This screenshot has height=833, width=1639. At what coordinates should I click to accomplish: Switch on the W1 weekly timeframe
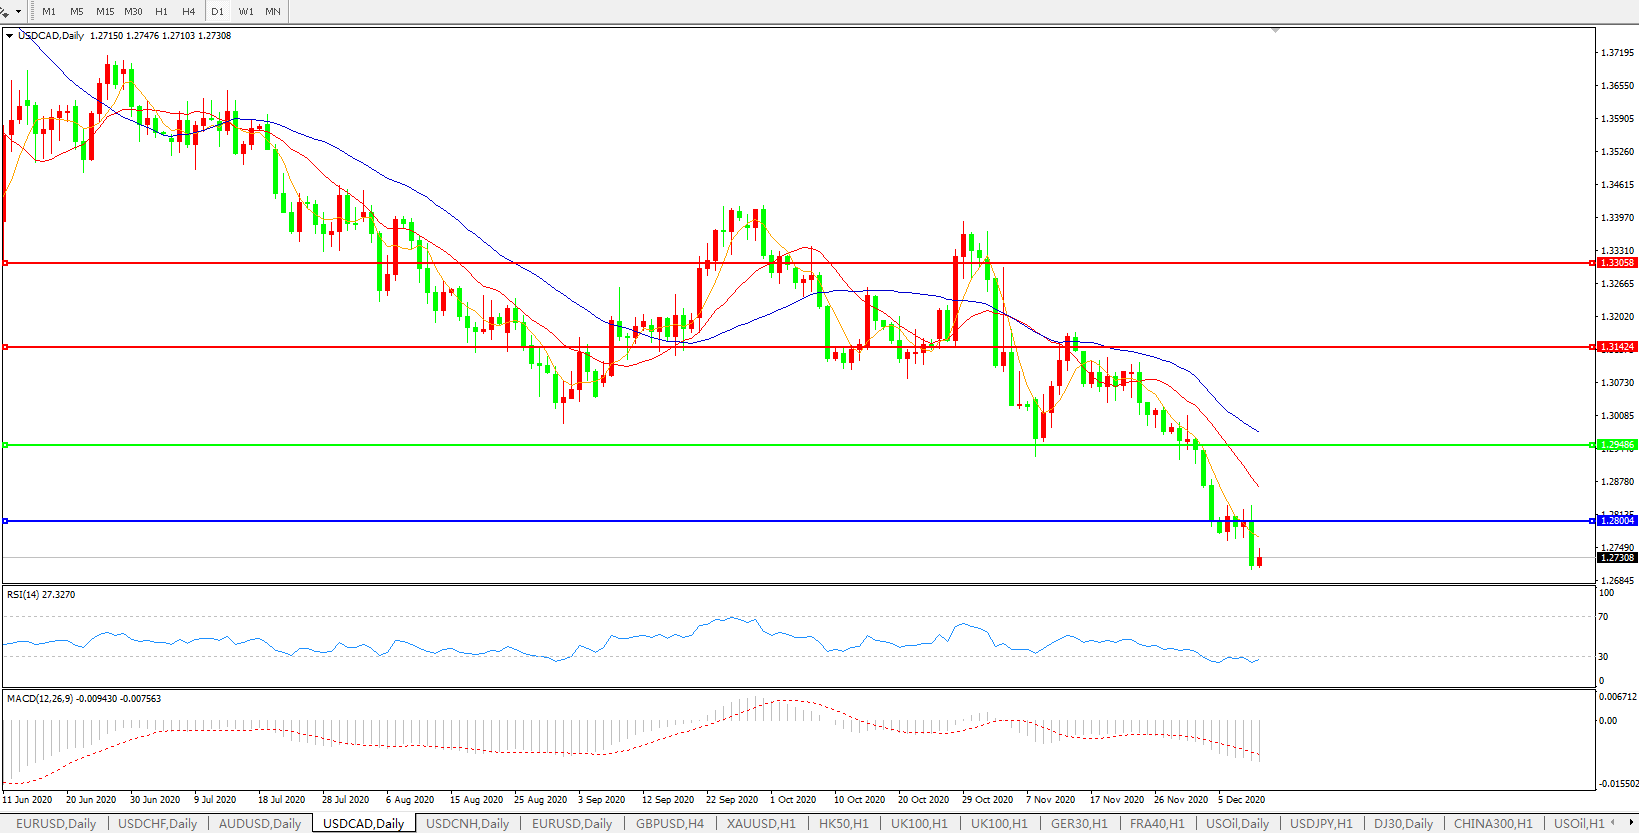[x=246, y=12]
